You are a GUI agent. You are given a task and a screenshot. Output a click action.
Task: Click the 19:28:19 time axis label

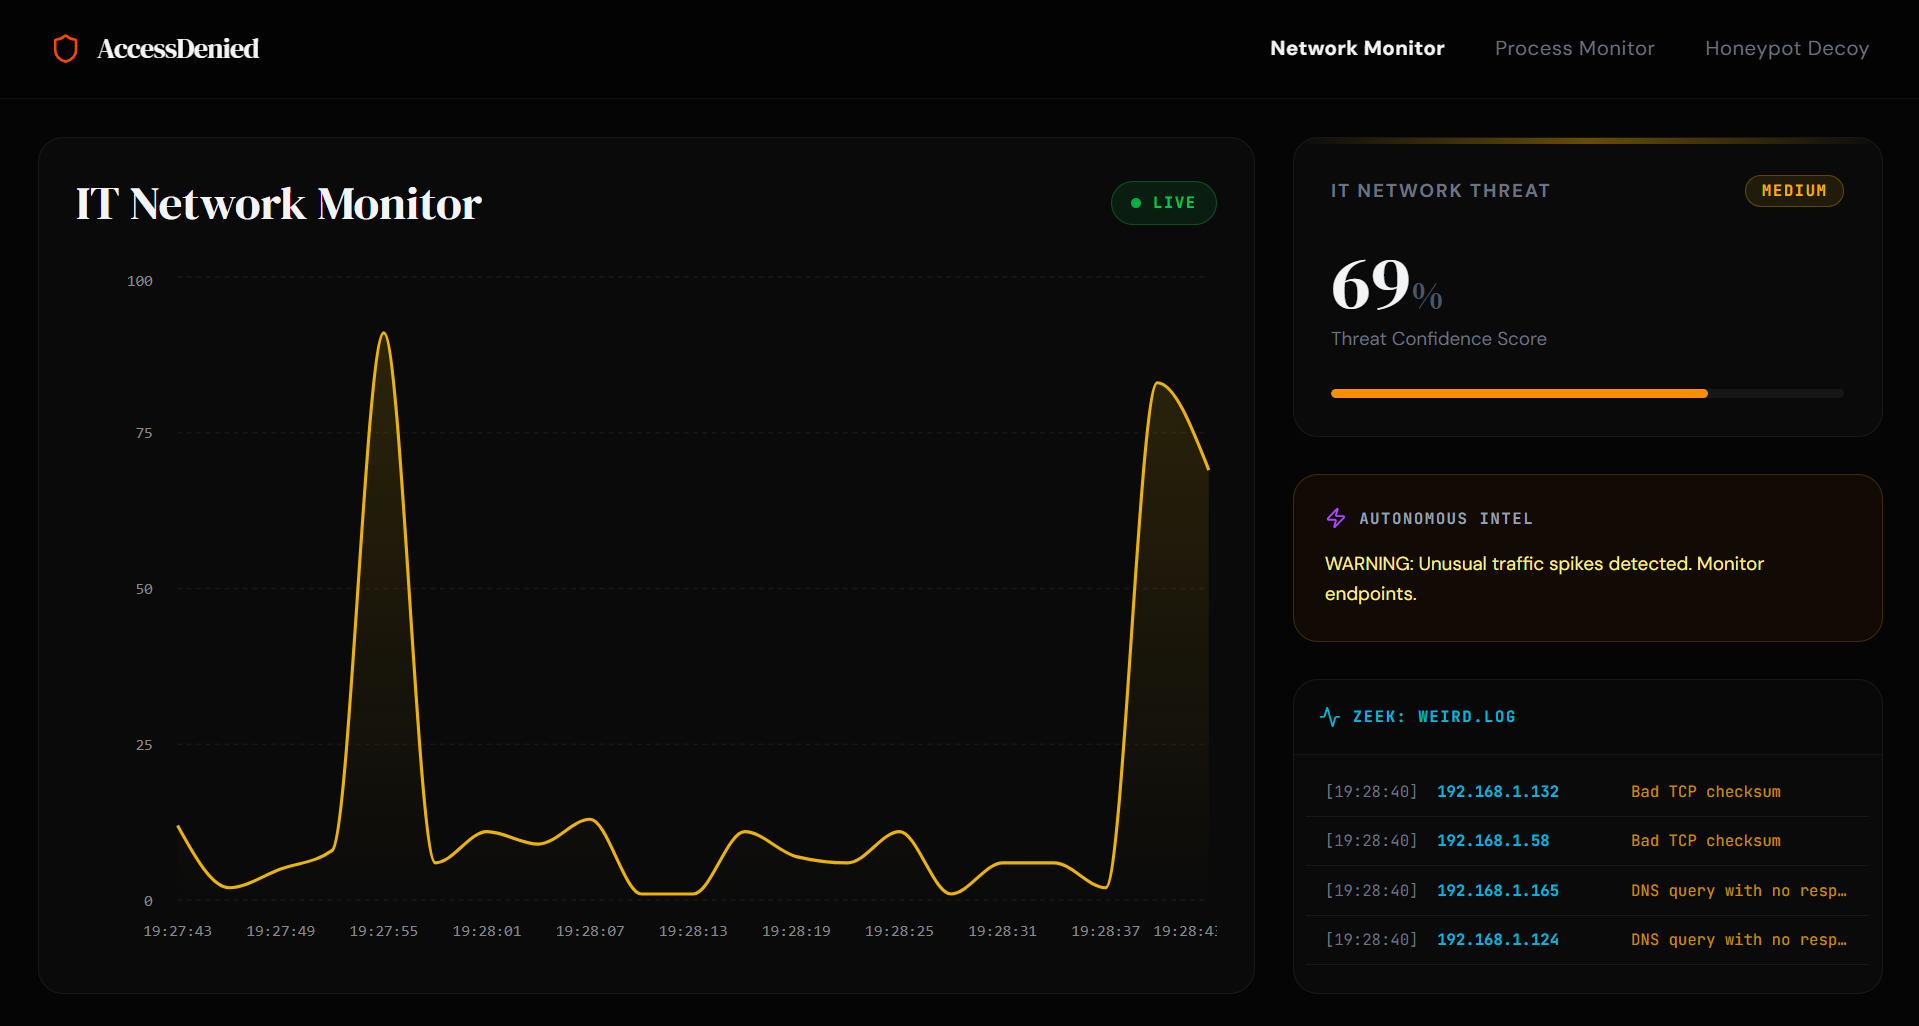tap(796, 931)
